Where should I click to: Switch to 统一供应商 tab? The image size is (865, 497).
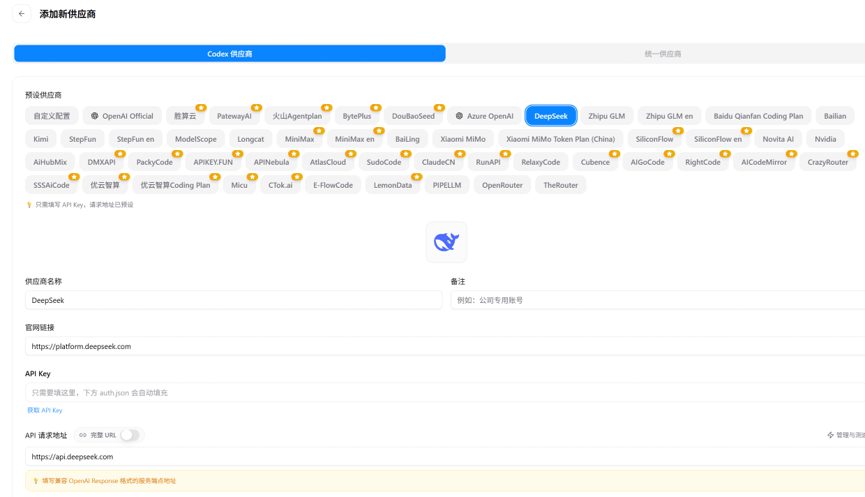(663, 54)
